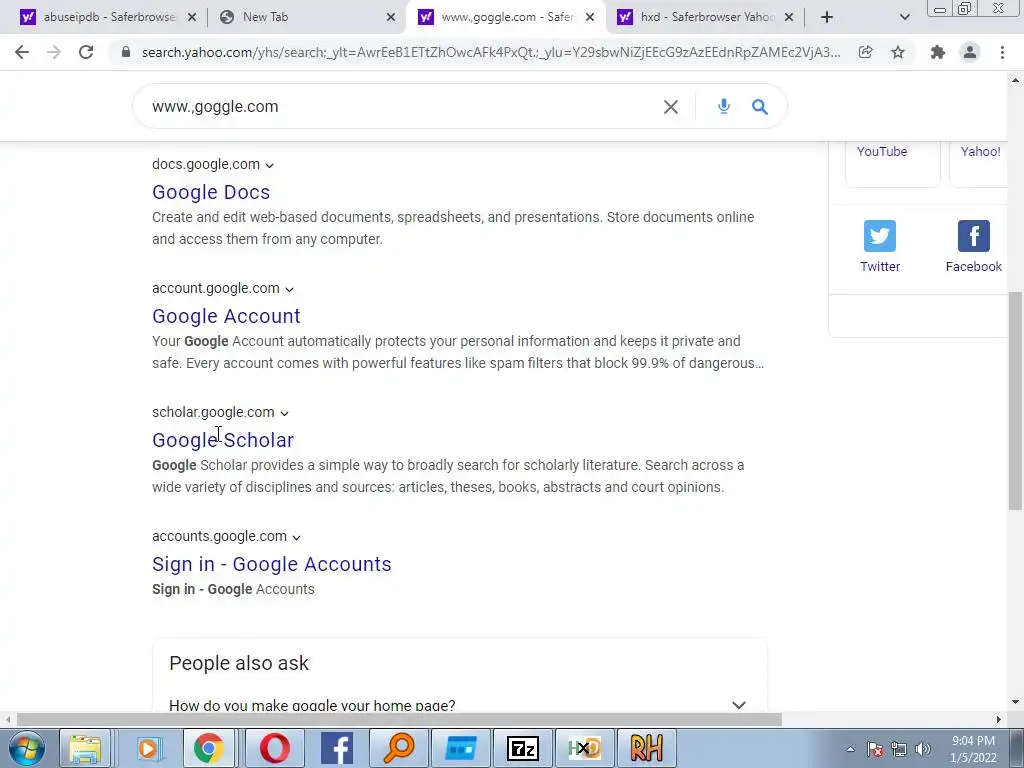Open the Yahoo! sidebar link

tap(980, 152)
